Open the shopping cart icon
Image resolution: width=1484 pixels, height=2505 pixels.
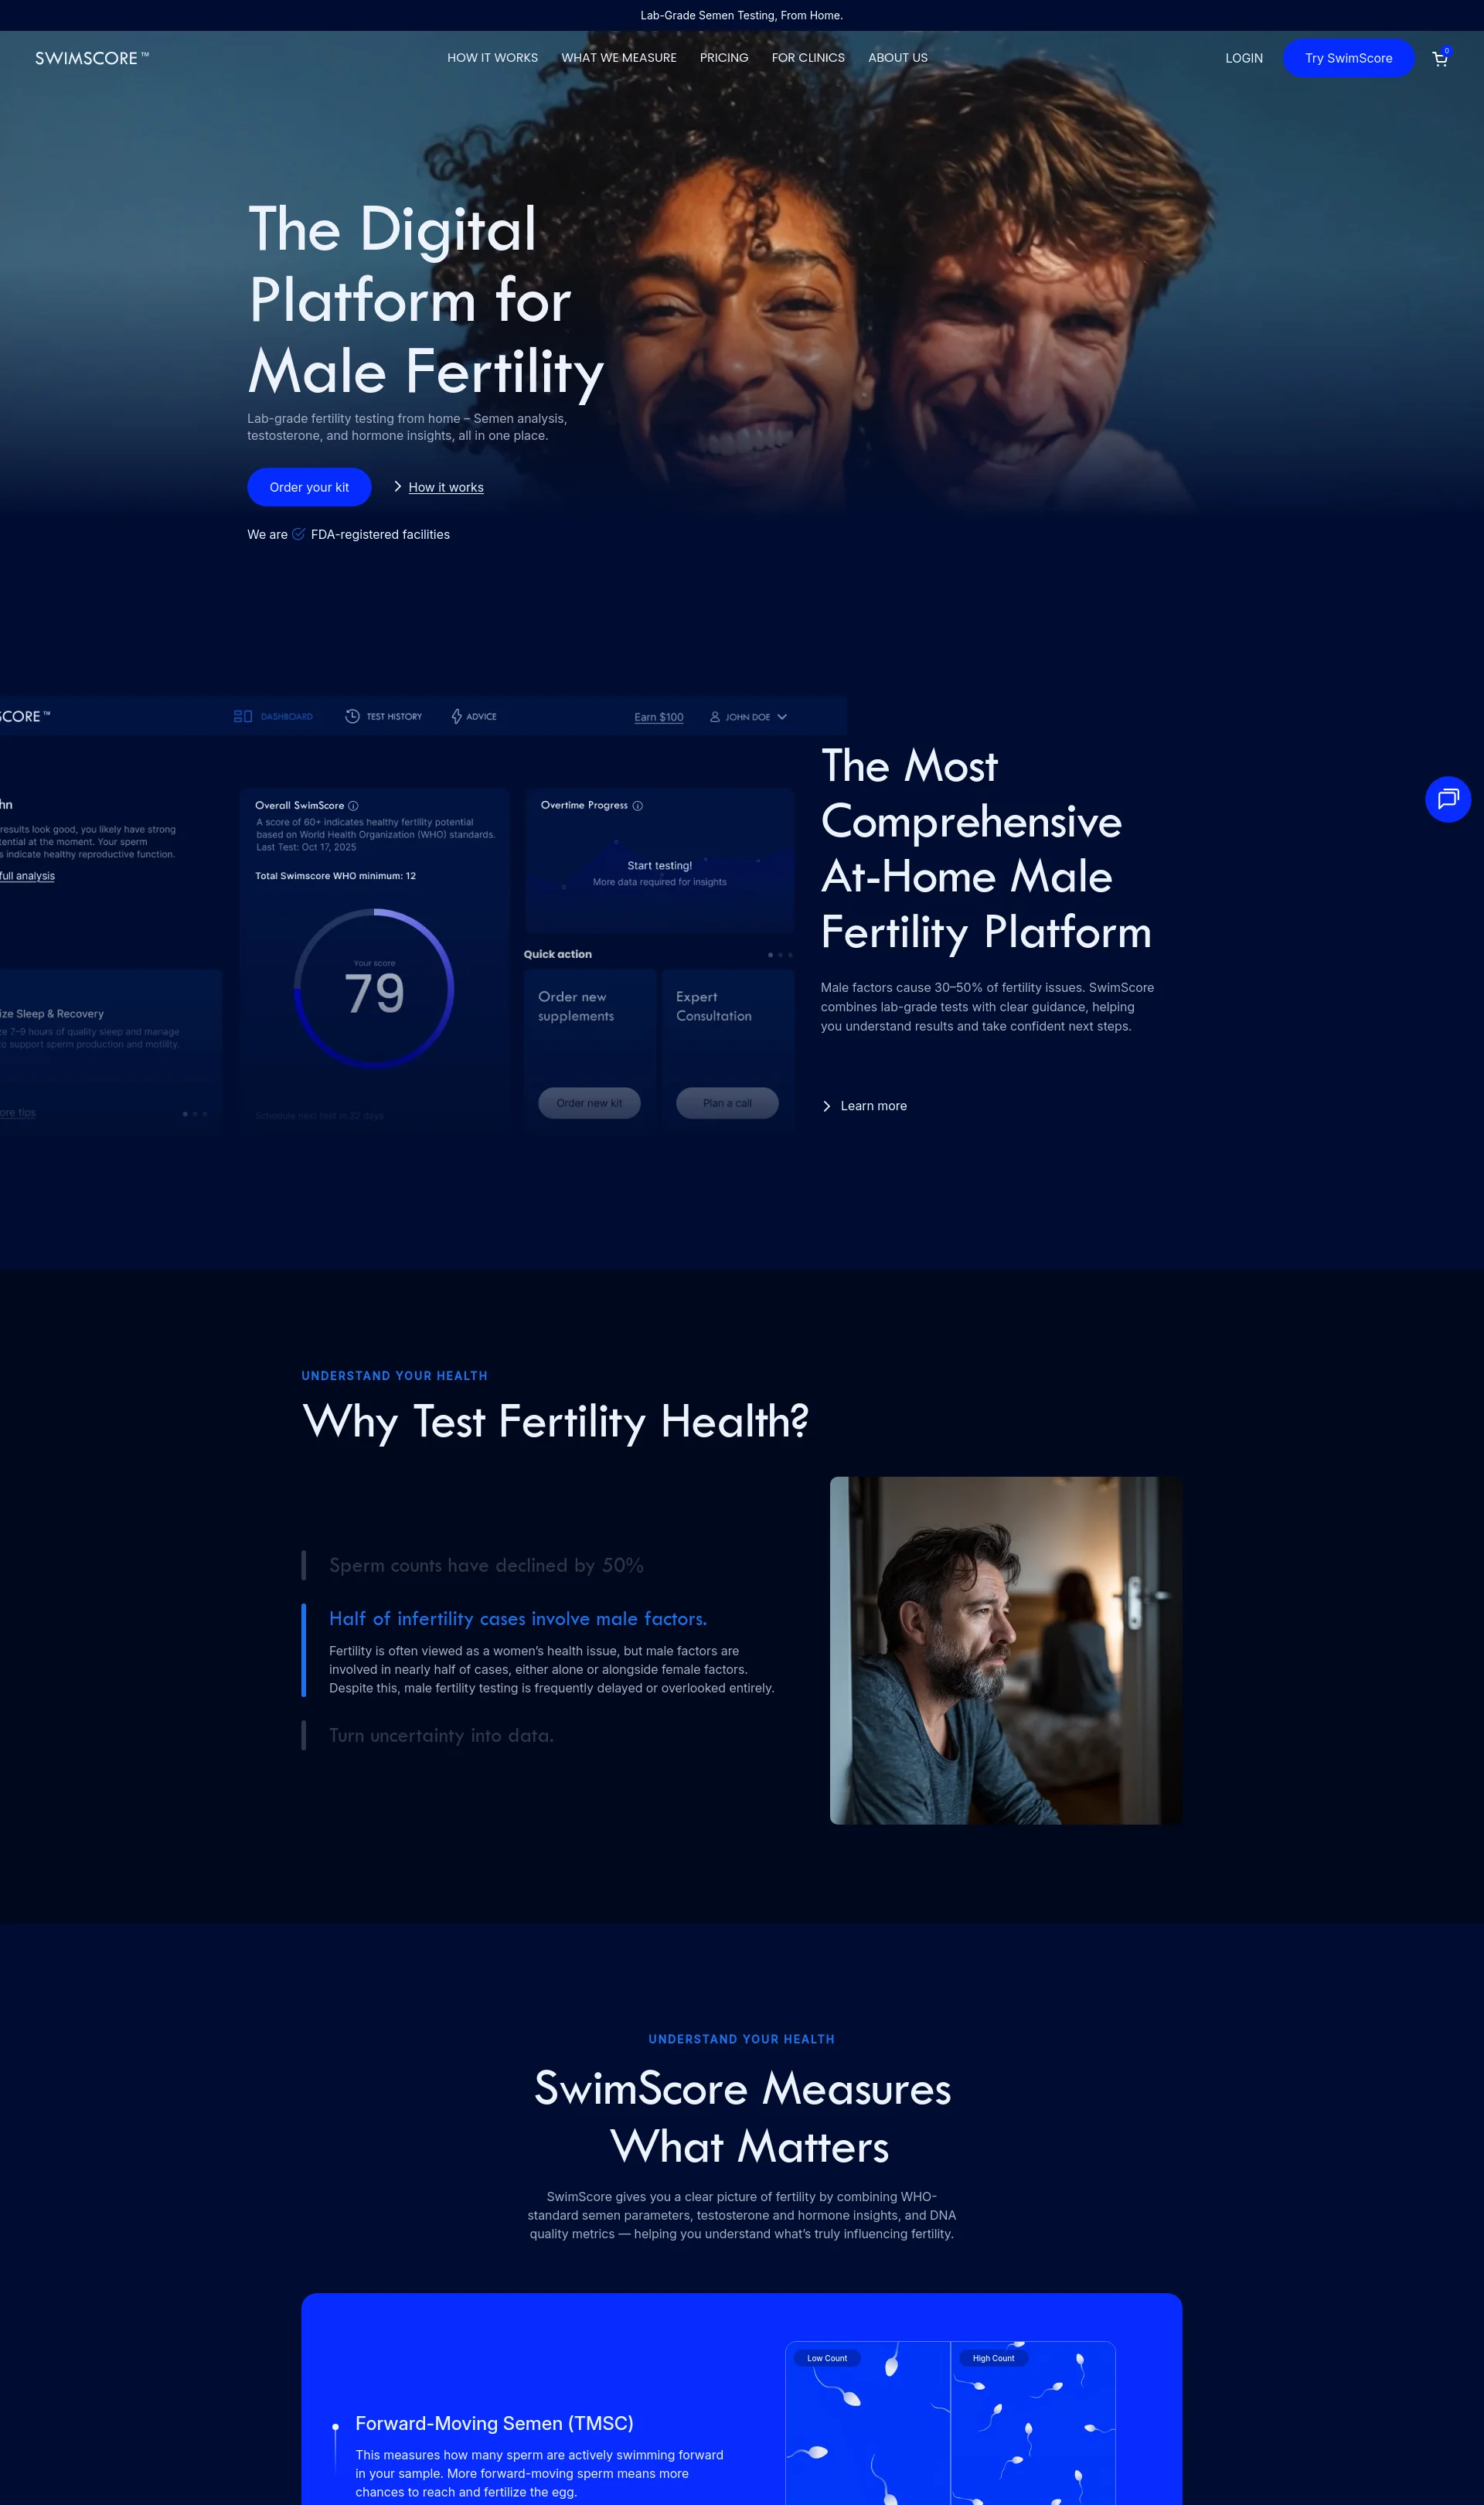(x=1439, y=58)
